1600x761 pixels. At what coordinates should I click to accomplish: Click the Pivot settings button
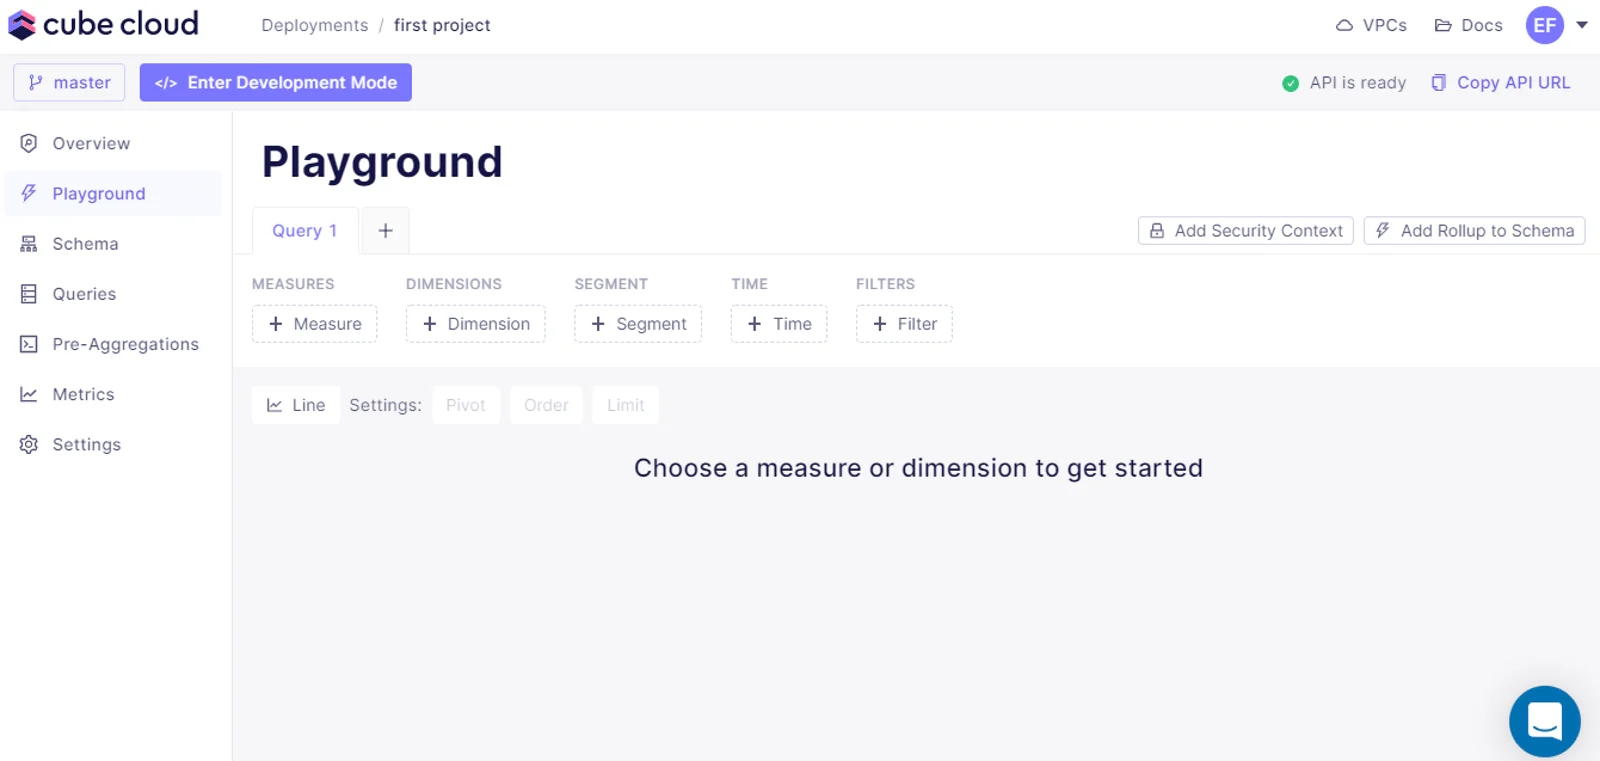466,405
